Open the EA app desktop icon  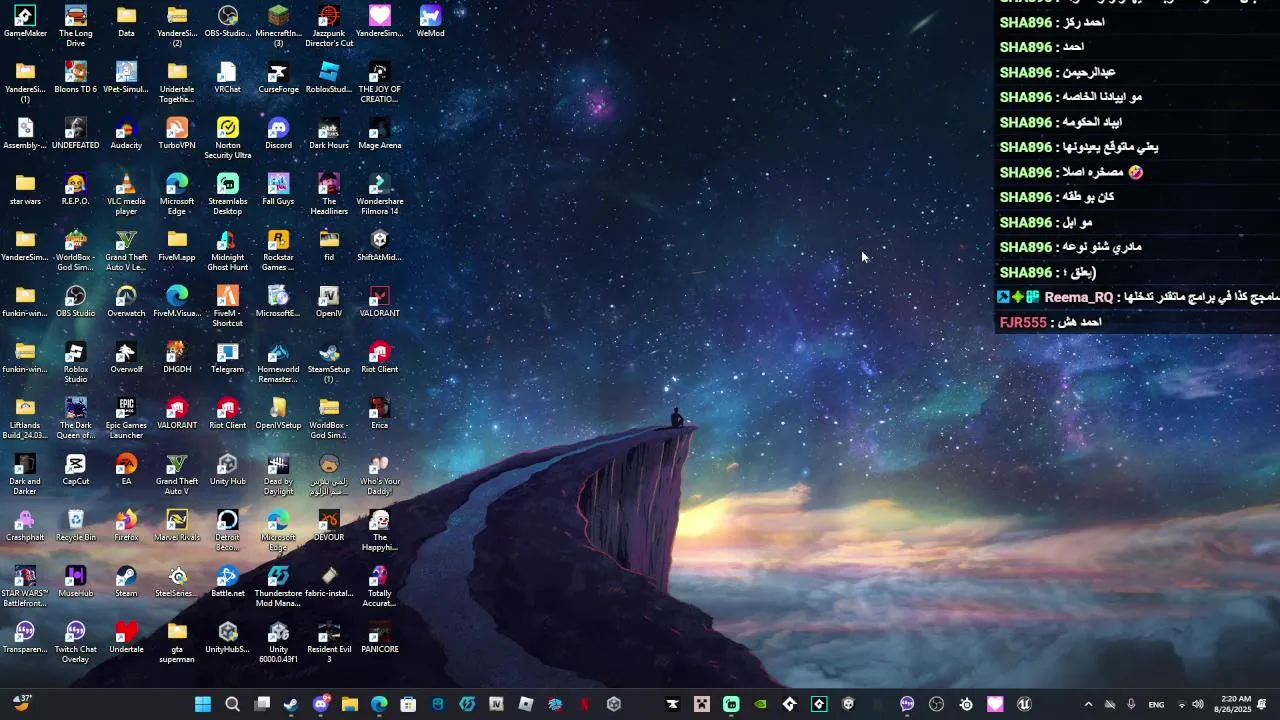126,469
